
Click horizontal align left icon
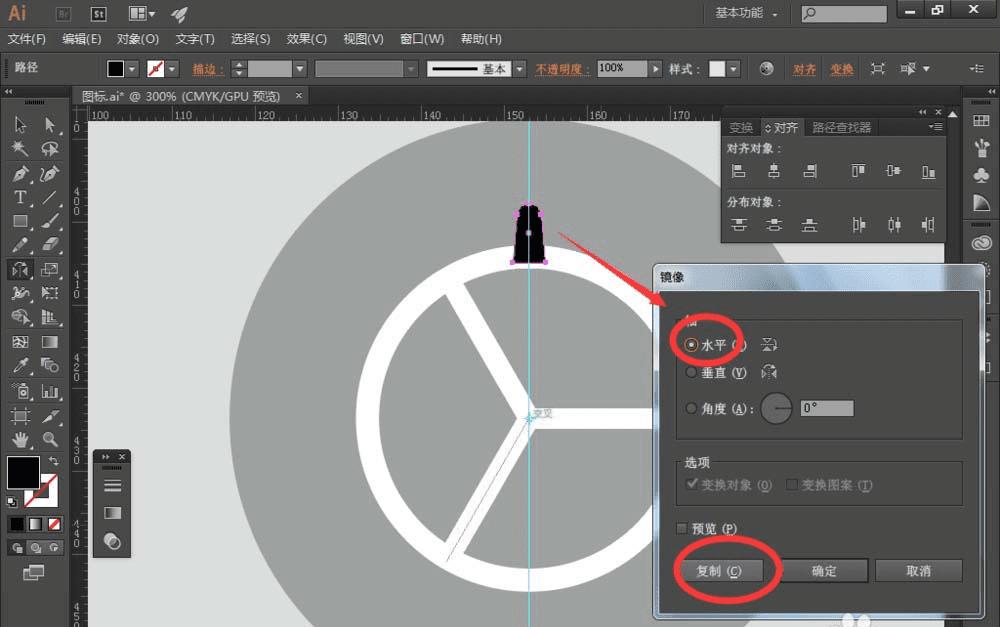point(739,171)
